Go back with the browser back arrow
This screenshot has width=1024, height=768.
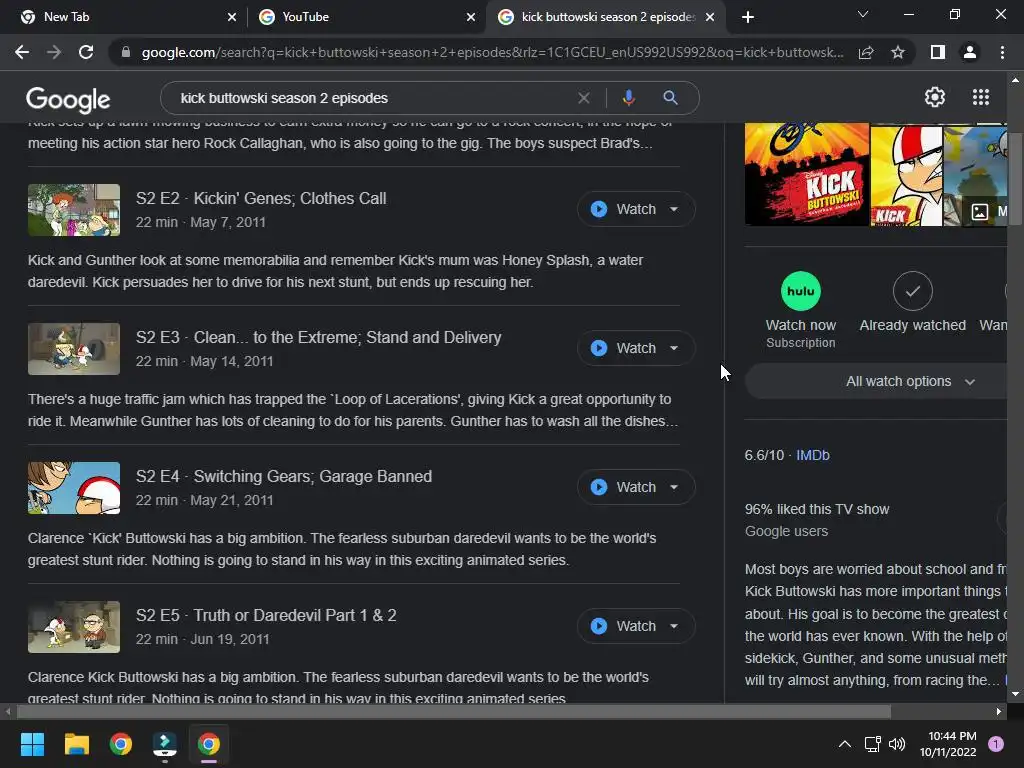click(x=22, y=52)
